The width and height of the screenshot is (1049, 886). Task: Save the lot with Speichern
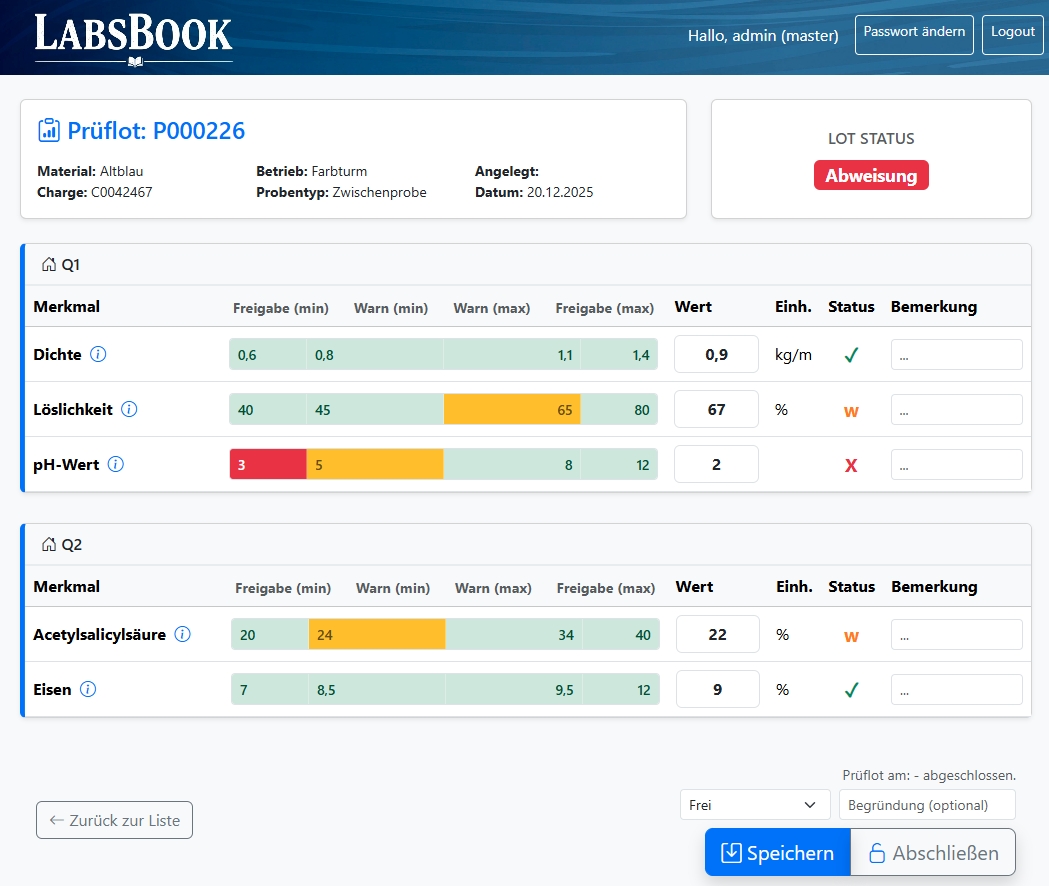click(x=777, y=852)
